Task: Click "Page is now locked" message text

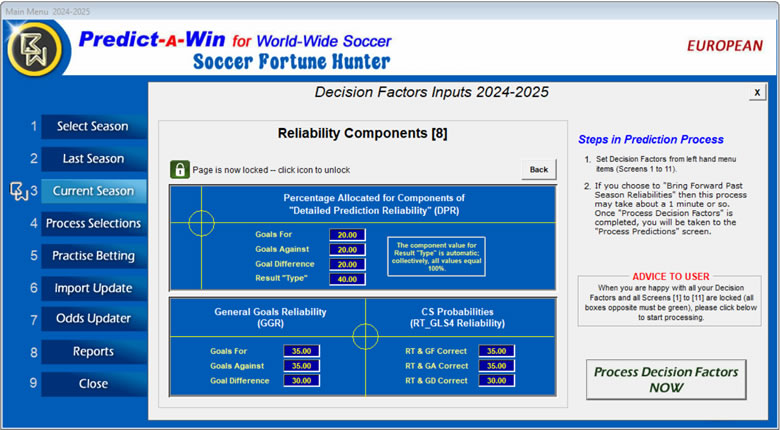Action: (271, 170)
